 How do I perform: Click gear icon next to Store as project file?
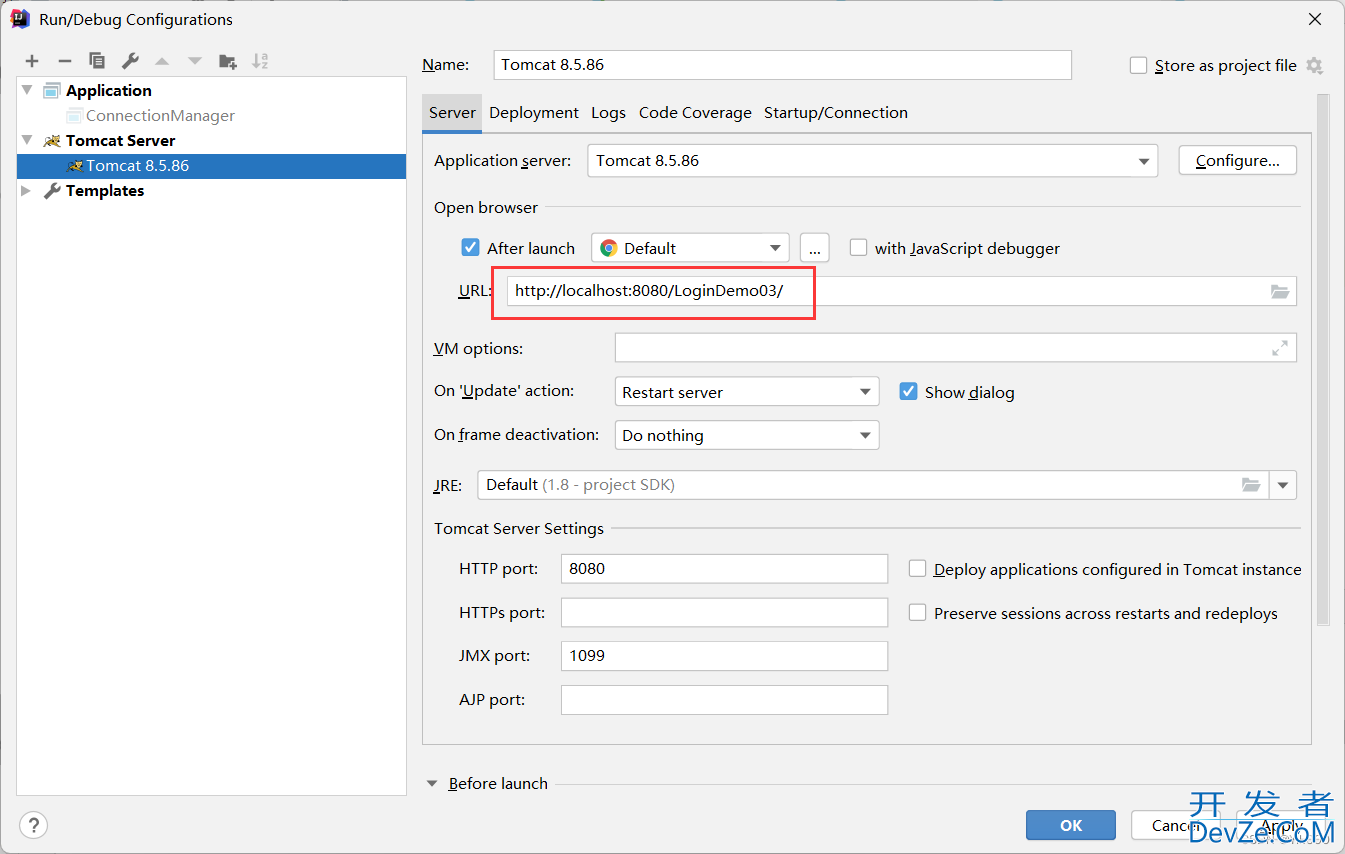1314,66
